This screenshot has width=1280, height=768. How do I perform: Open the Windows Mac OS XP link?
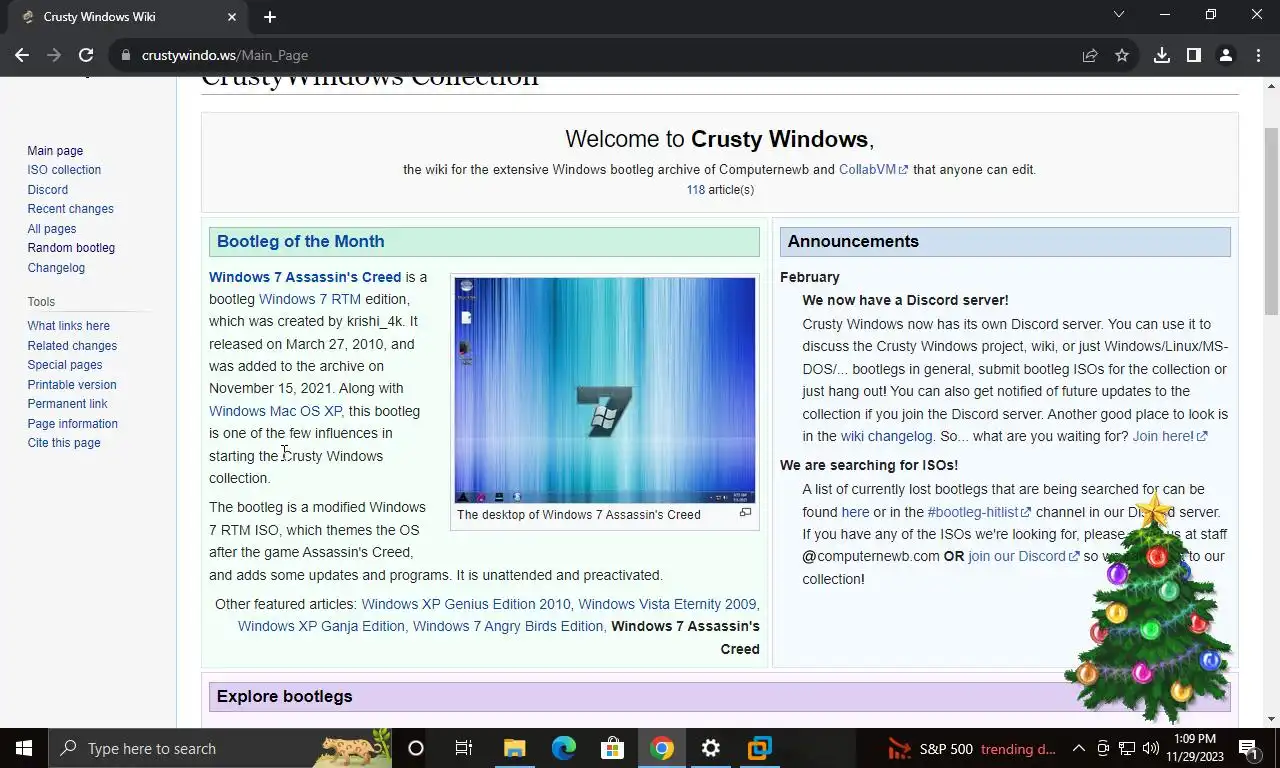tap(275, 411)
